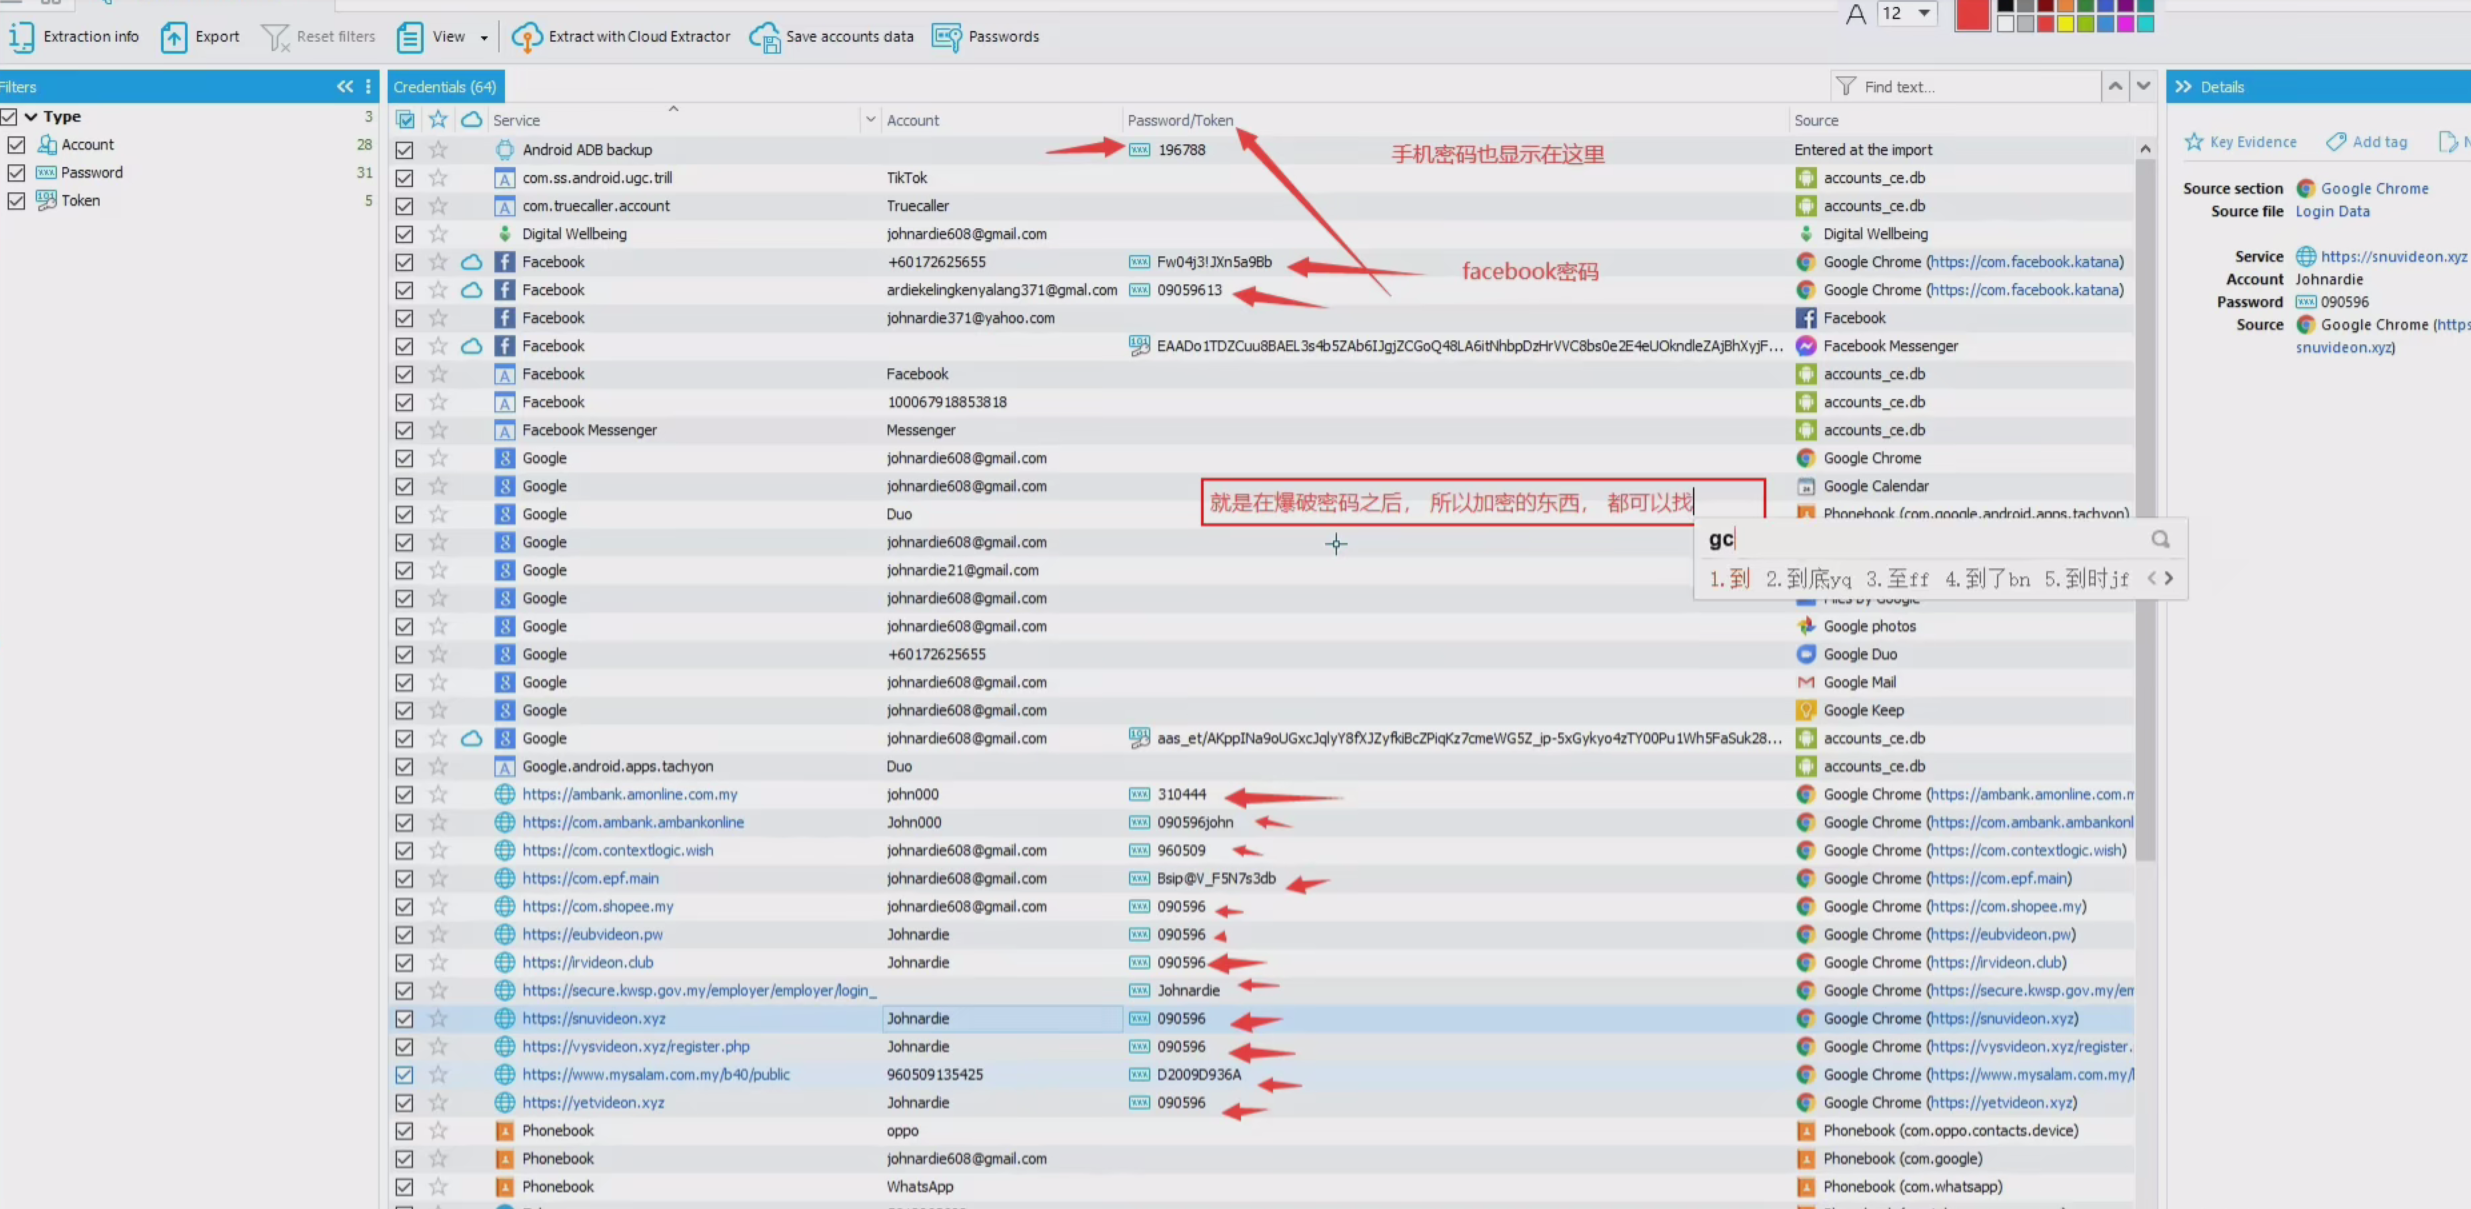Open the View dropdown arrow

(x=484, y=38)
